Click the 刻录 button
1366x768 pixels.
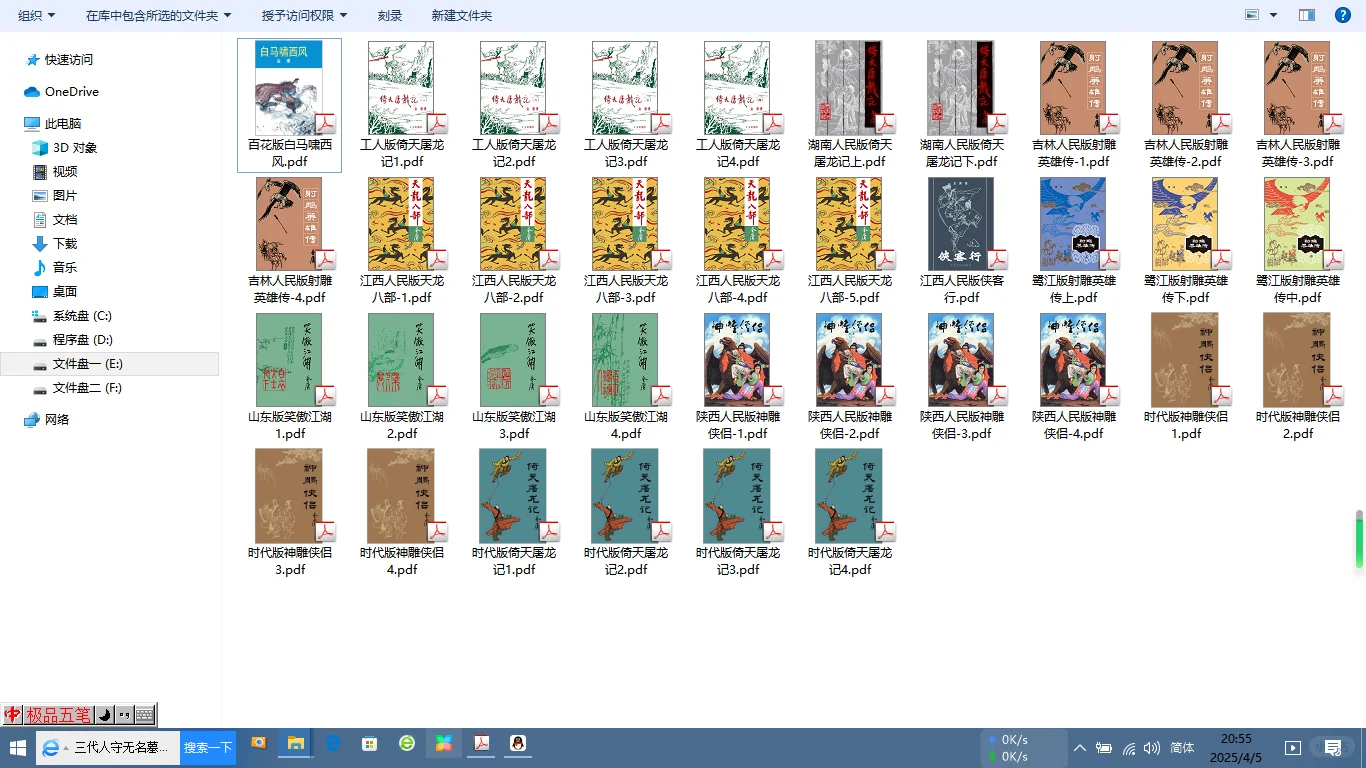coord(390,15)
